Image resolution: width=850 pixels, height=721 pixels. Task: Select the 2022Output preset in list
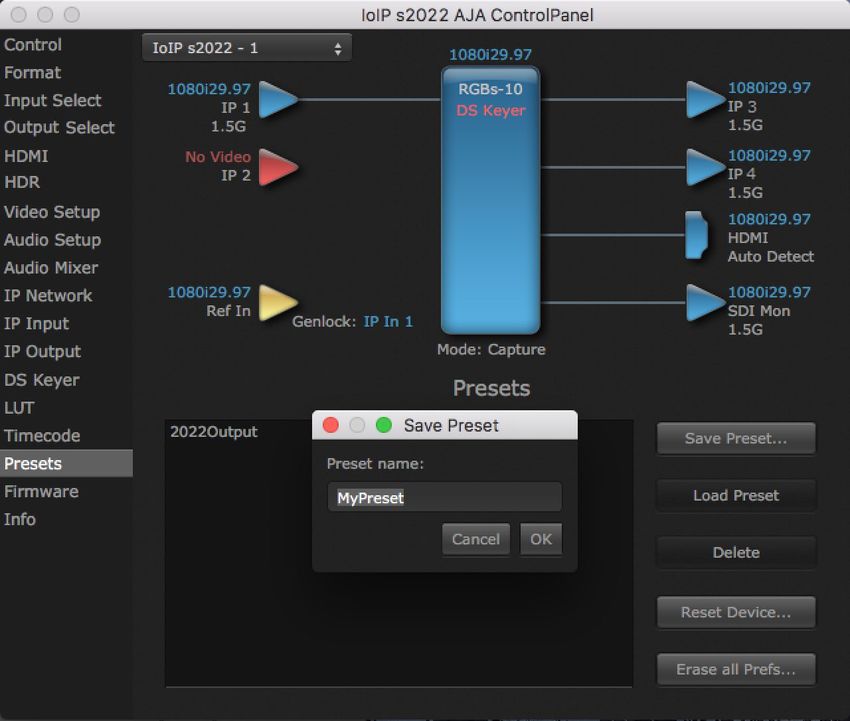214,432
